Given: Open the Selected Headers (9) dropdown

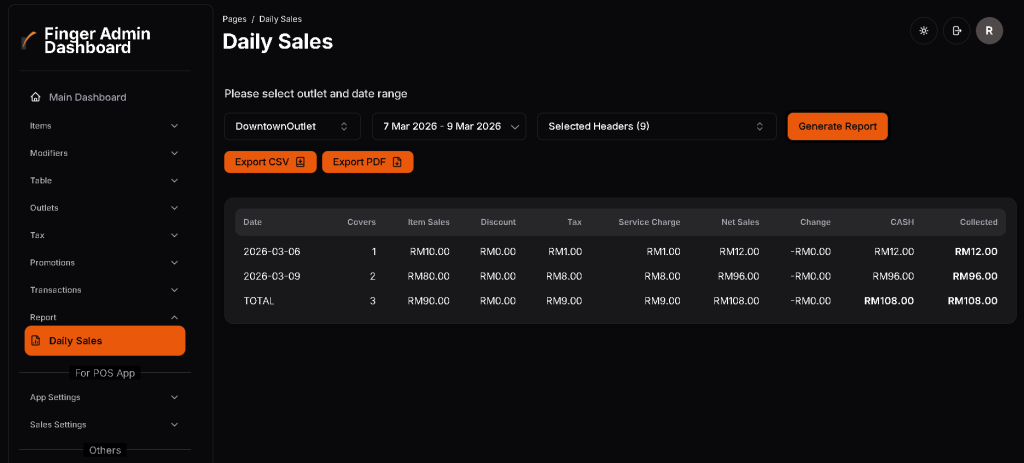Looking at the screenshot, I should [x=656, y=126].
